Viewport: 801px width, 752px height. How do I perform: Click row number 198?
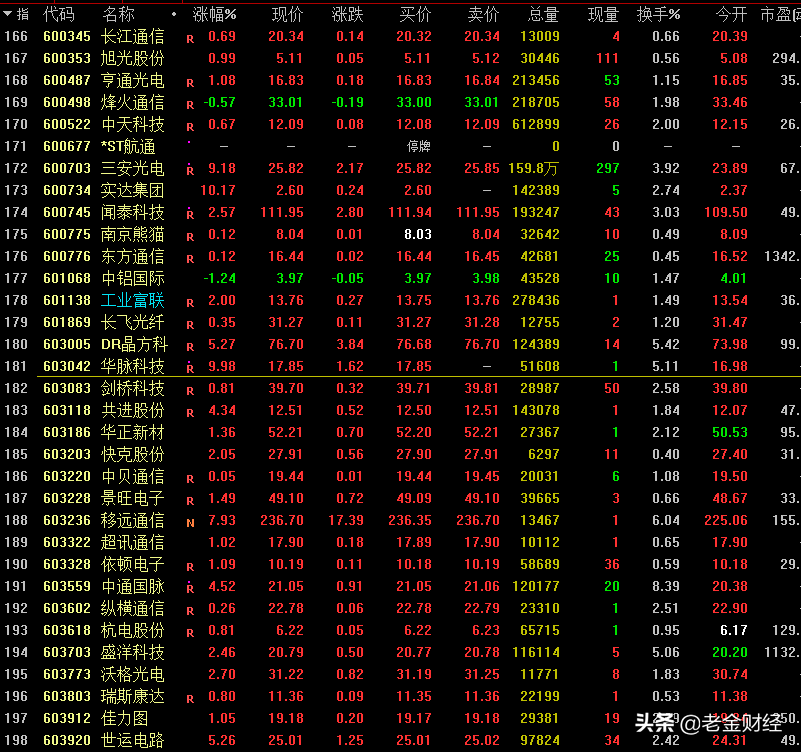pyautogui.click(x=16, y=740)
